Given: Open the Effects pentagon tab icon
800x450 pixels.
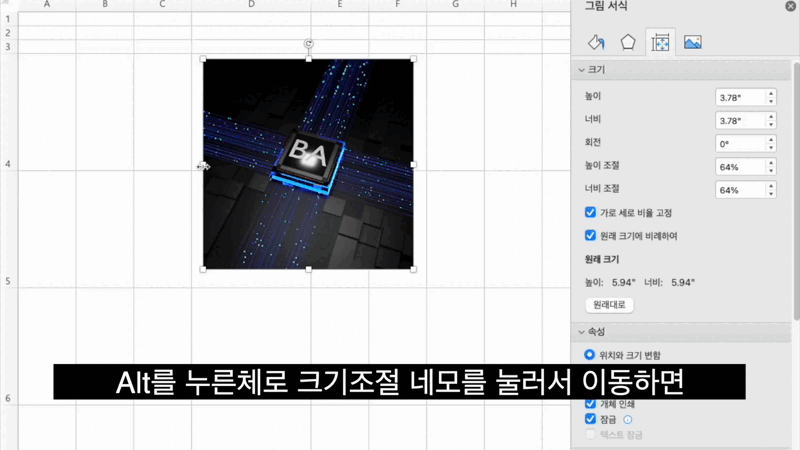Looking at the screenshot, I should click(x=628, y=42).
